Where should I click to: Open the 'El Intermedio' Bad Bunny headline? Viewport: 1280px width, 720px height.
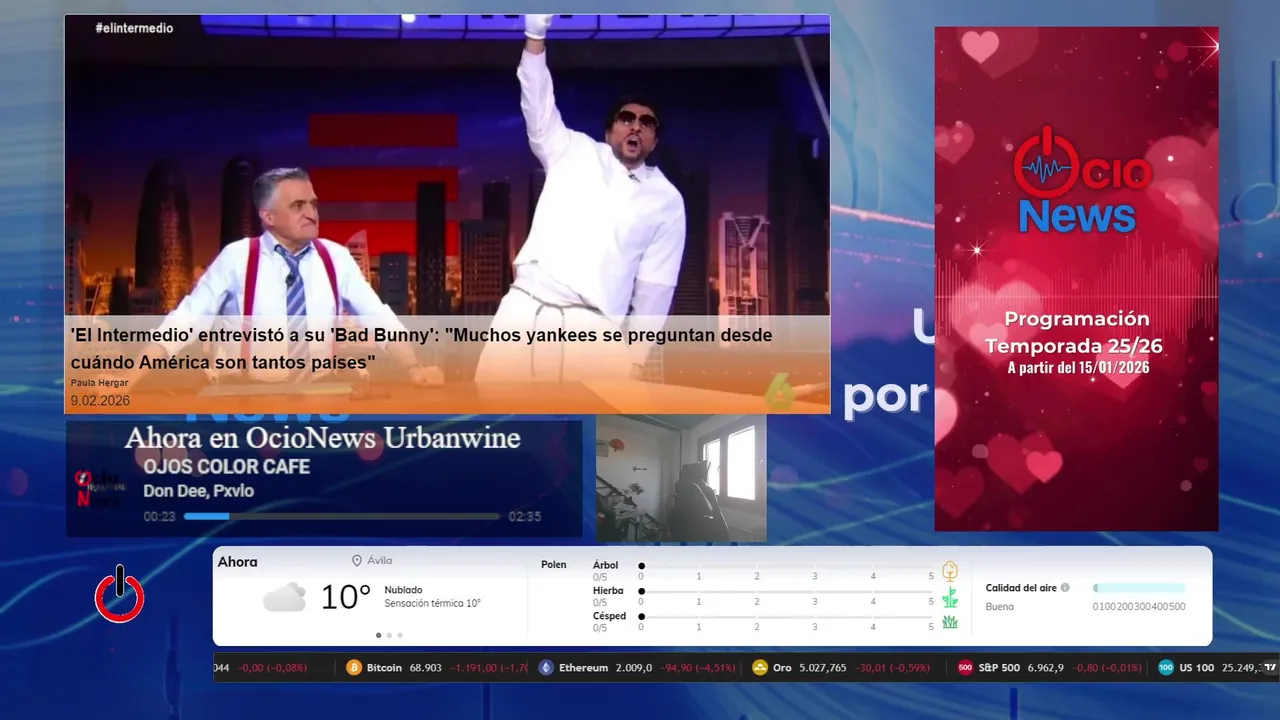pyautogui.click(x=421, y=349)
